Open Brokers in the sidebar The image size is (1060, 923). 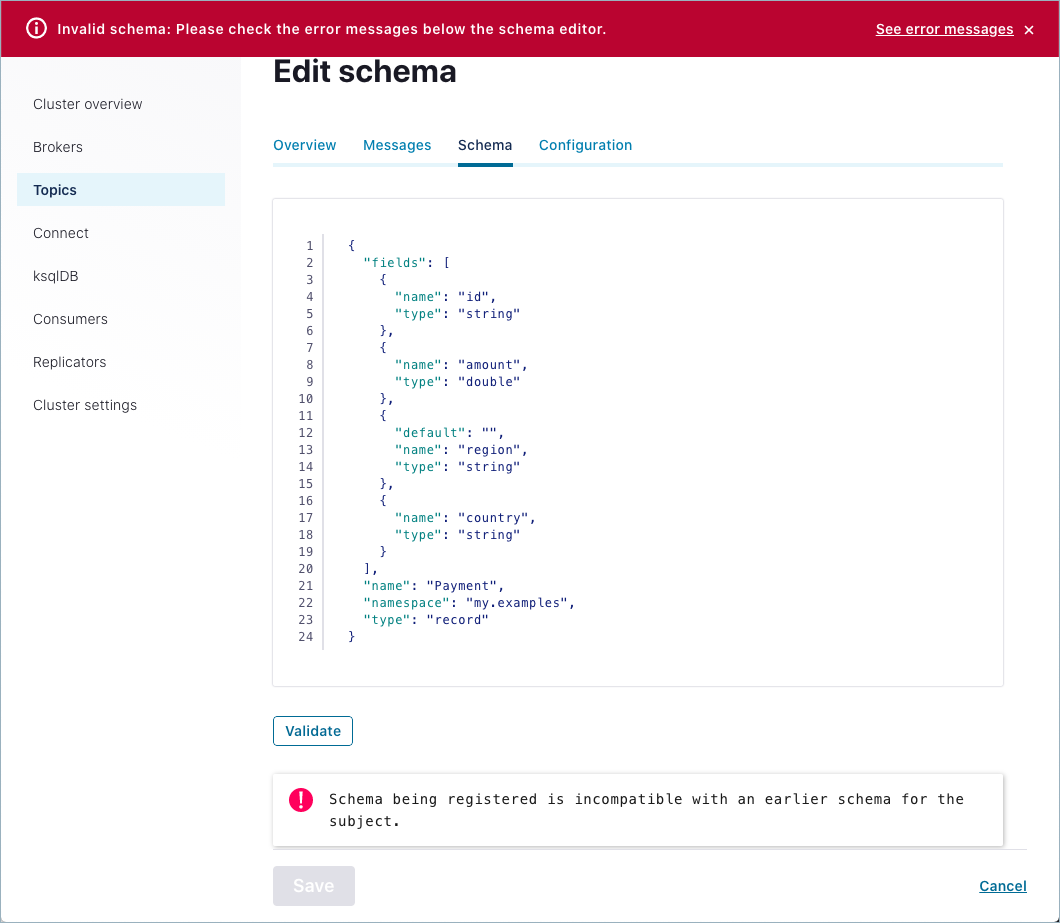(x=58, y=147)
